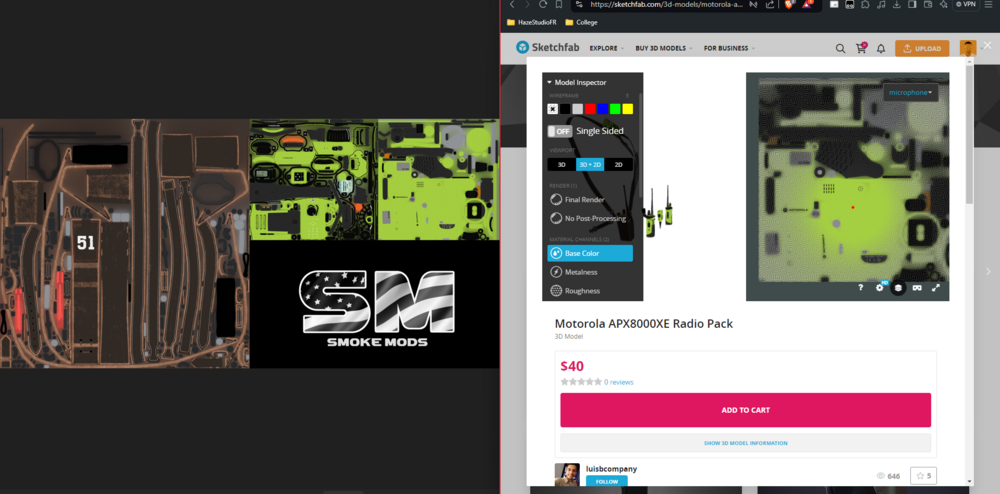Screen dimensions: 1000x494
Task: Select No Post-Processing render mode
Action: 587,218
